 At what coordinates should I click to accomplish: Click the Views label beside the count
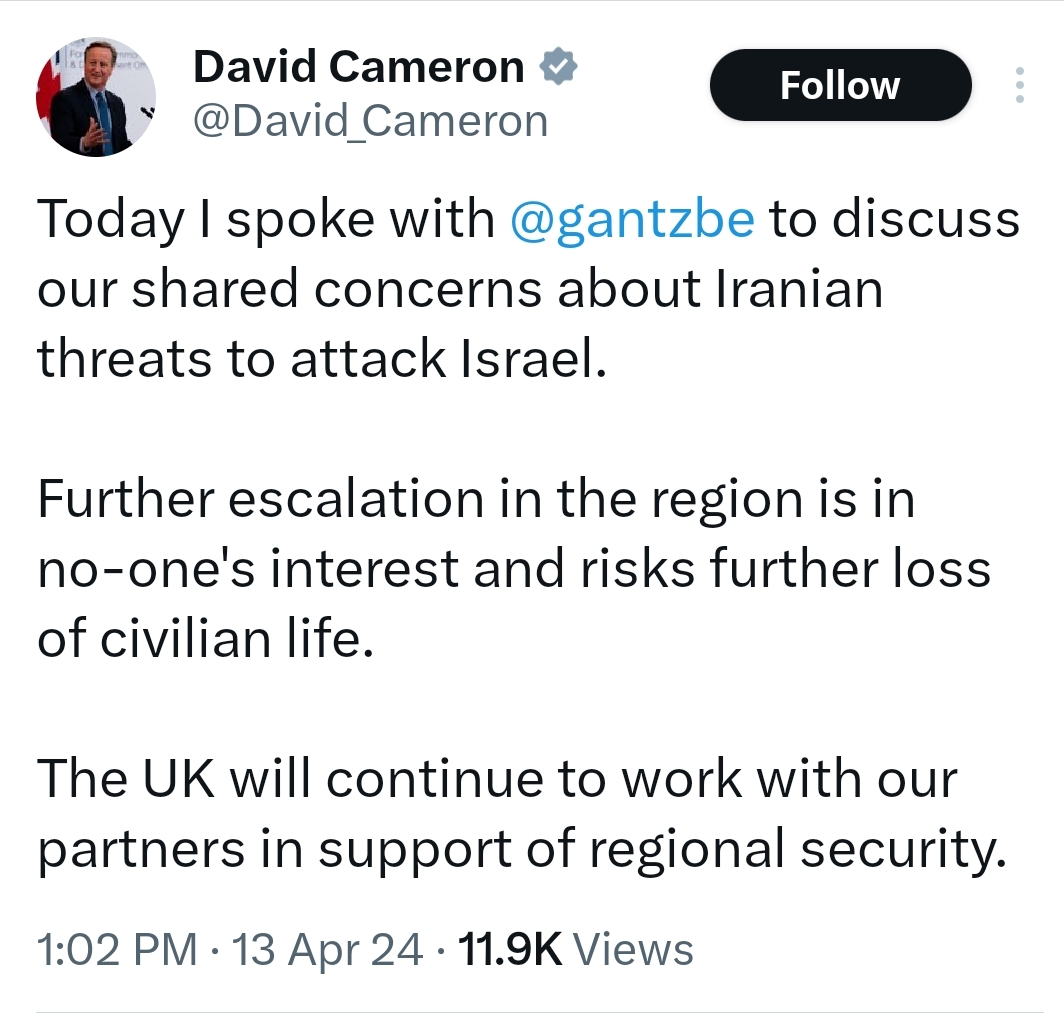tap(637, 949)
